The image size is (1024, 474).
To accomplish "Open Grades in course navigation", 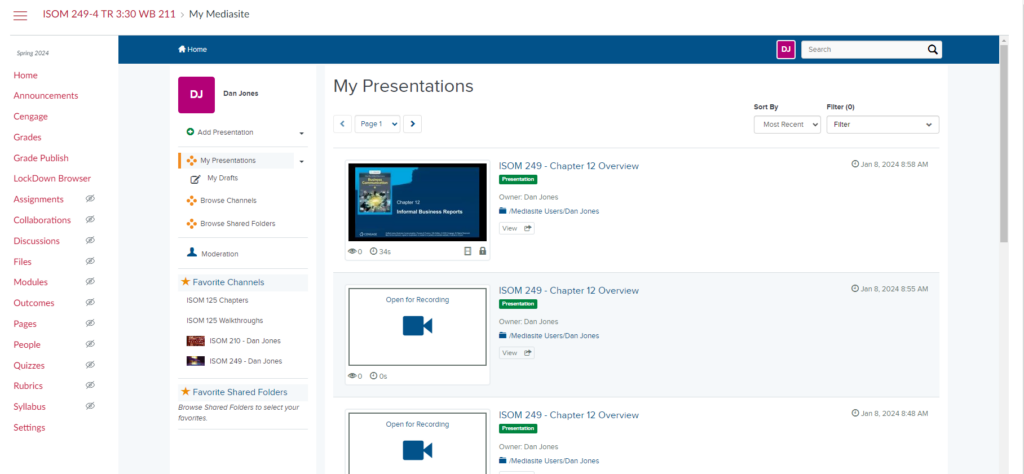I will click(27, 137).
